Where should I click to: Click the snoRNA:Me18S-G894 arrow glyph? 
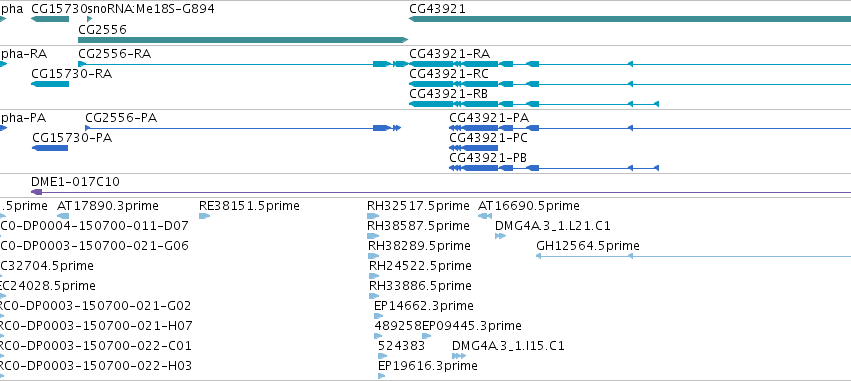click(x=90, y=19)
